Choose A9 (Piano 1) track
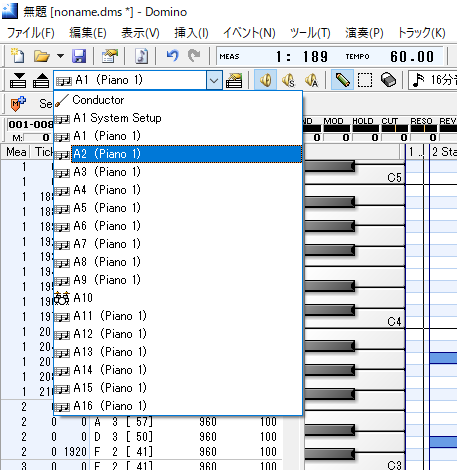Screen dimensions: 457x470 tap(178, 280)
